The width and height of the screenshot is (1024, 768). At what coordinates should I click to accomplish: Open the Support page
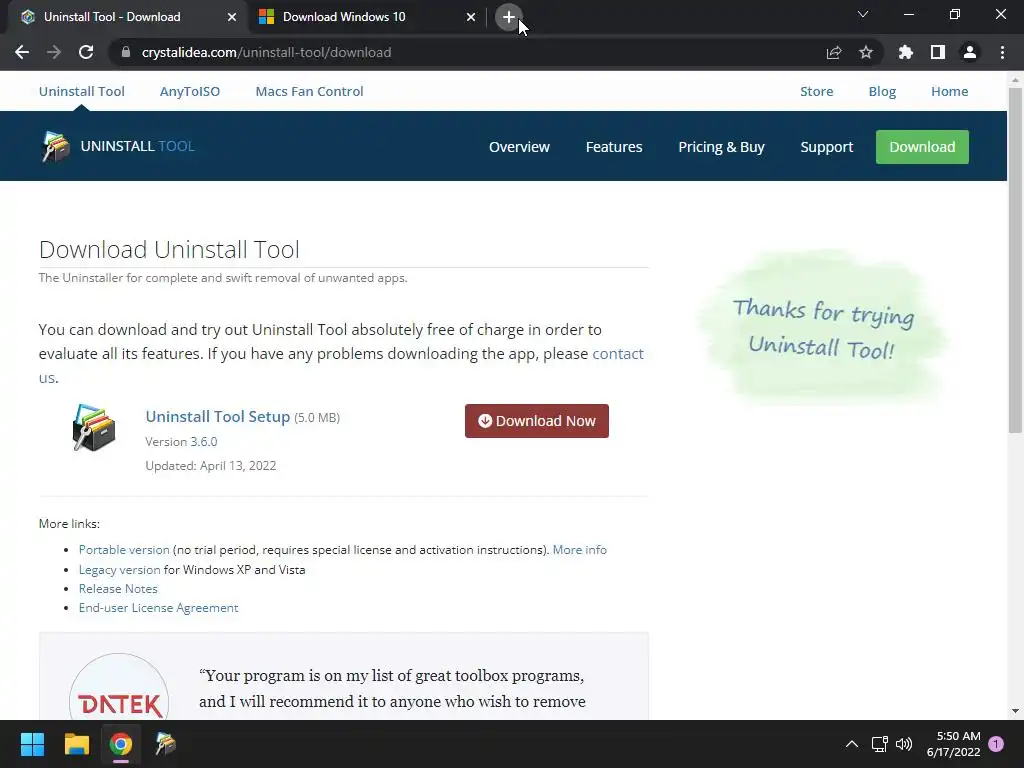(x=827, y=147)
